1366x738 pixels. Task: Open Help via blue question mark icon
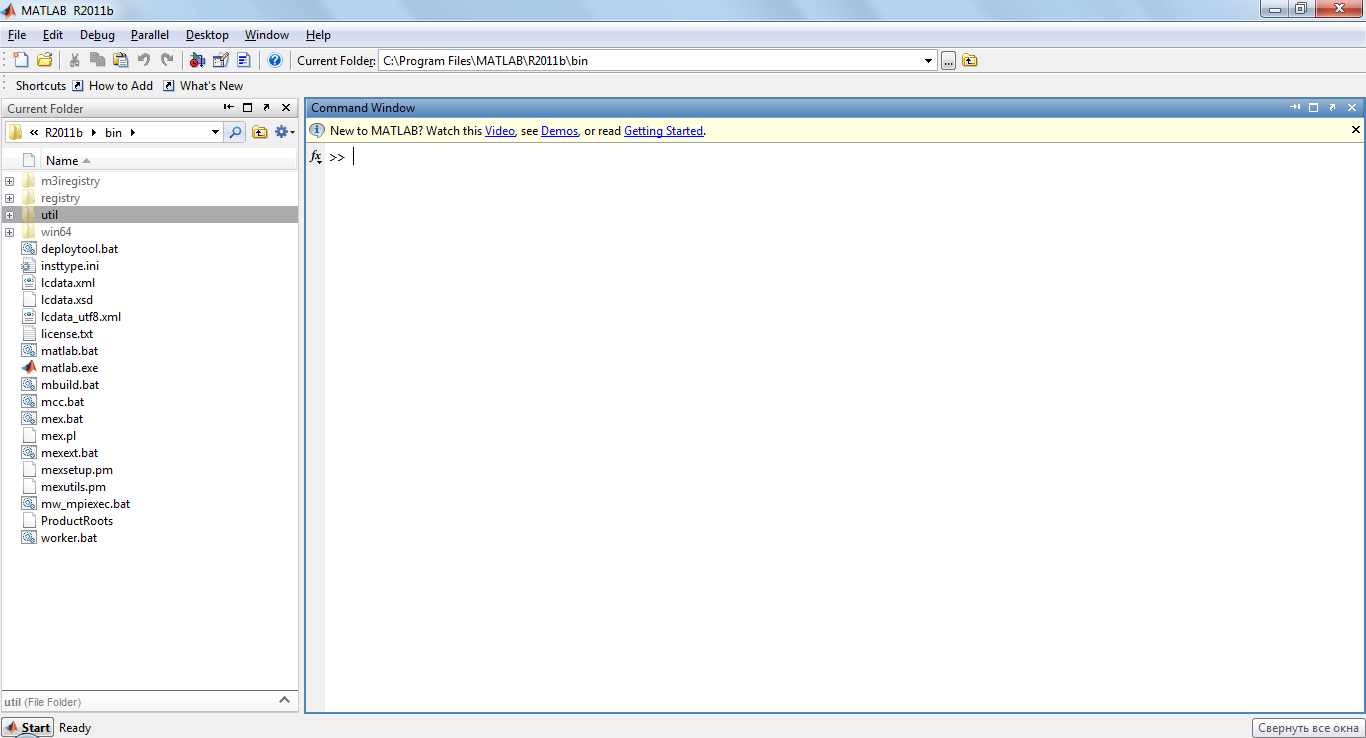point(275,60)
